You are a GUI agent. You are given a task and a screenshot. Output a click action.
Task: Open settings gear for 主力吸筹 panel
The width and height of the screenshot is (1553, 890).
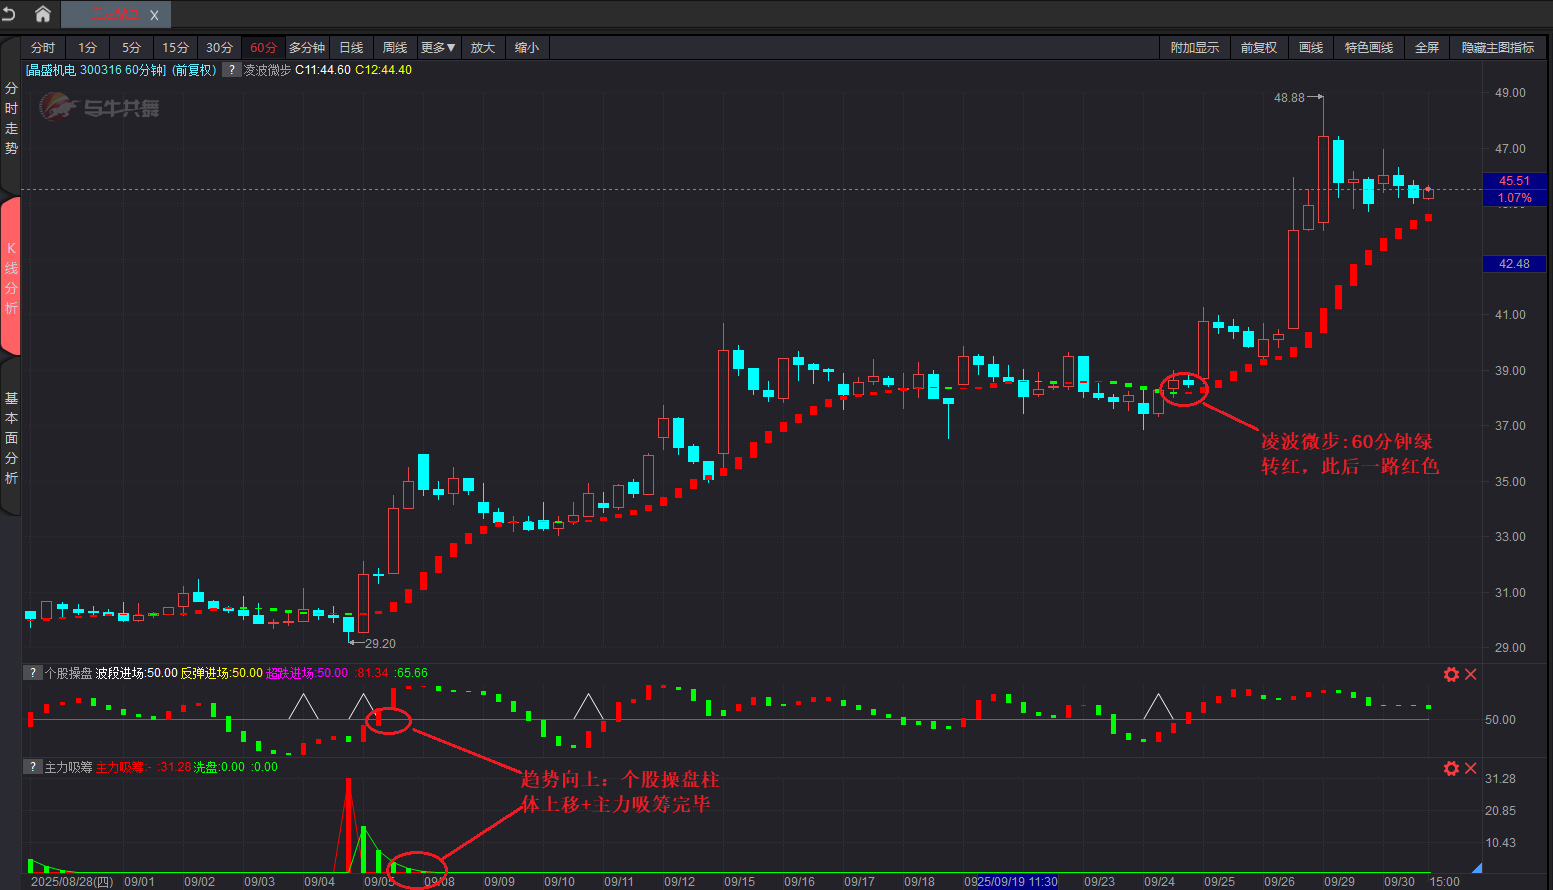point(1451,768)
